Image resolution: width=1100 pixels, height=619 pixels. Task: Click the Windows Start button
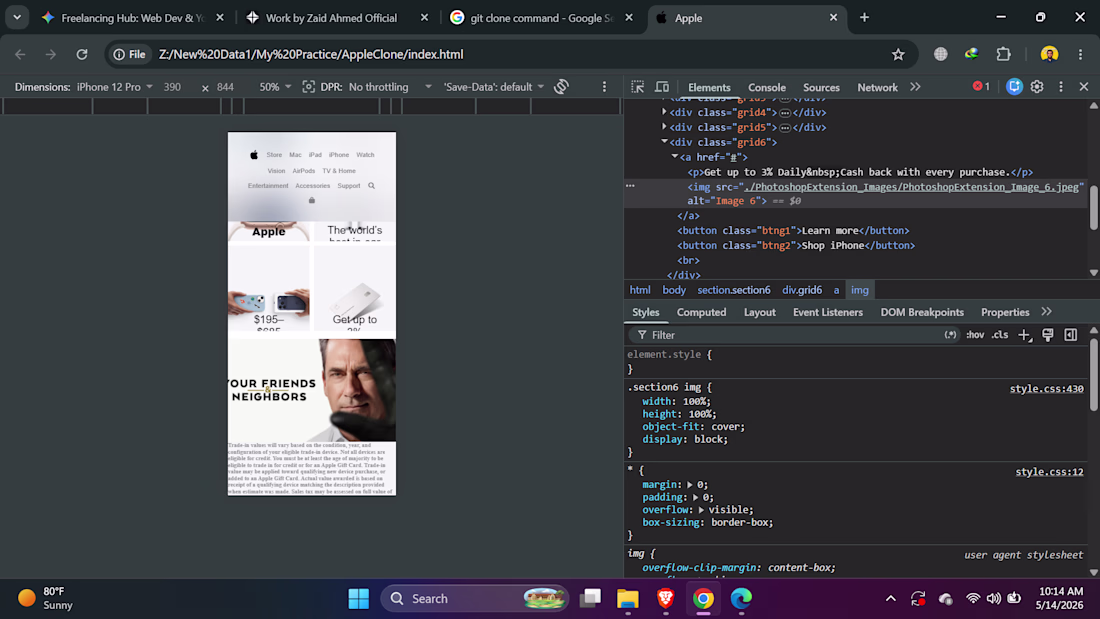point(358,599)
